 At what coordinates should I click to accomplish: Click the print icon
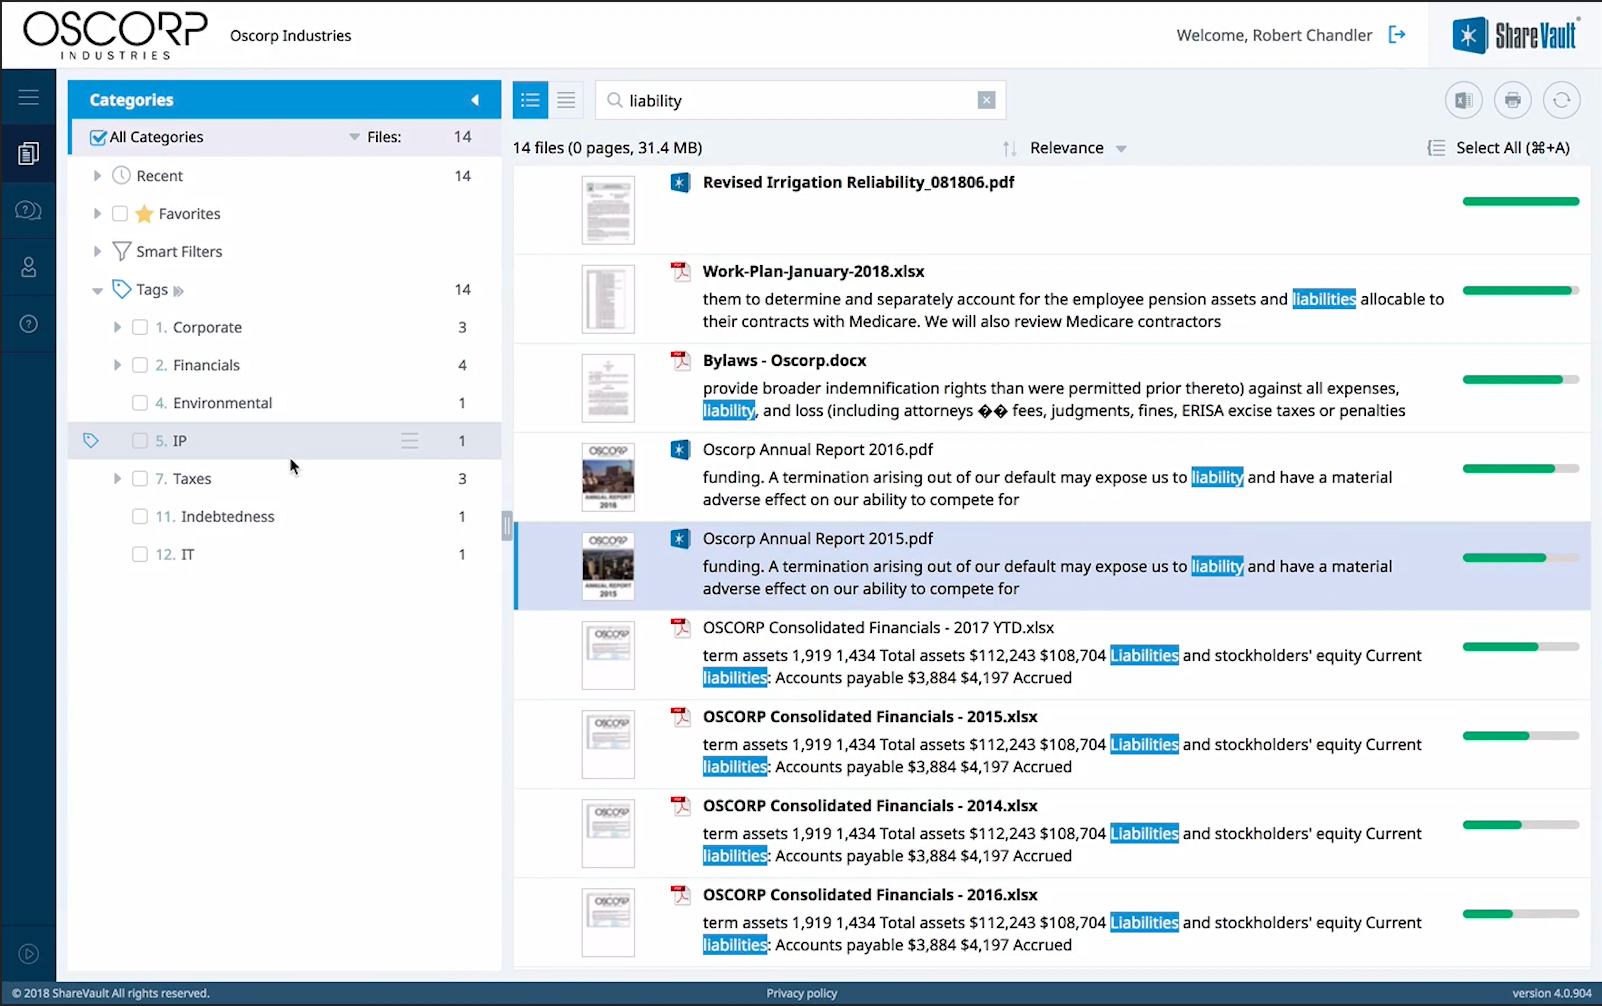(1513, 100)
